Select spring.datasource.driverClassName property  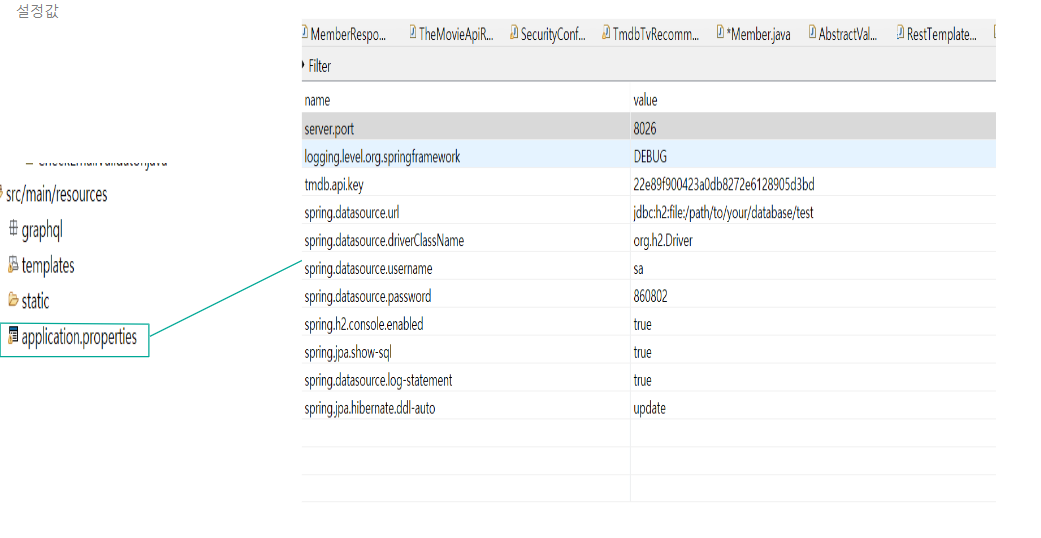tap(384, 240)
